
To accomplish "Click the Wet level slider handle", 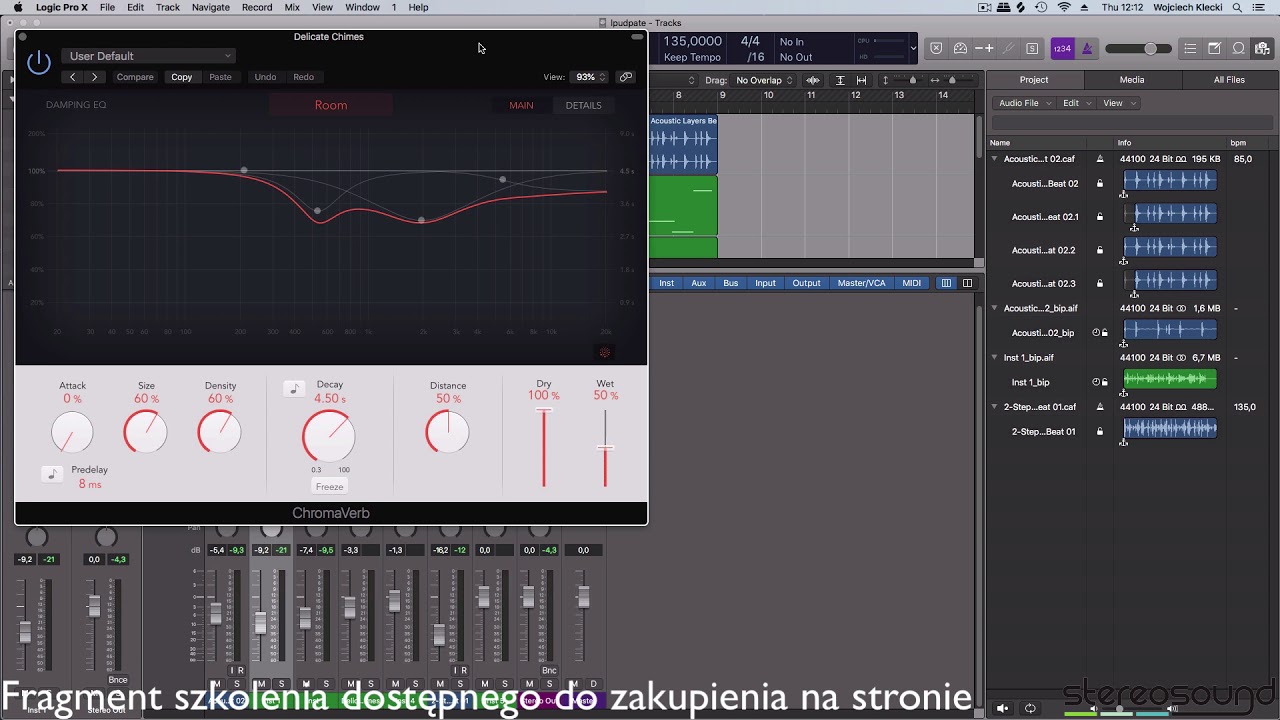I will (605, 447).
